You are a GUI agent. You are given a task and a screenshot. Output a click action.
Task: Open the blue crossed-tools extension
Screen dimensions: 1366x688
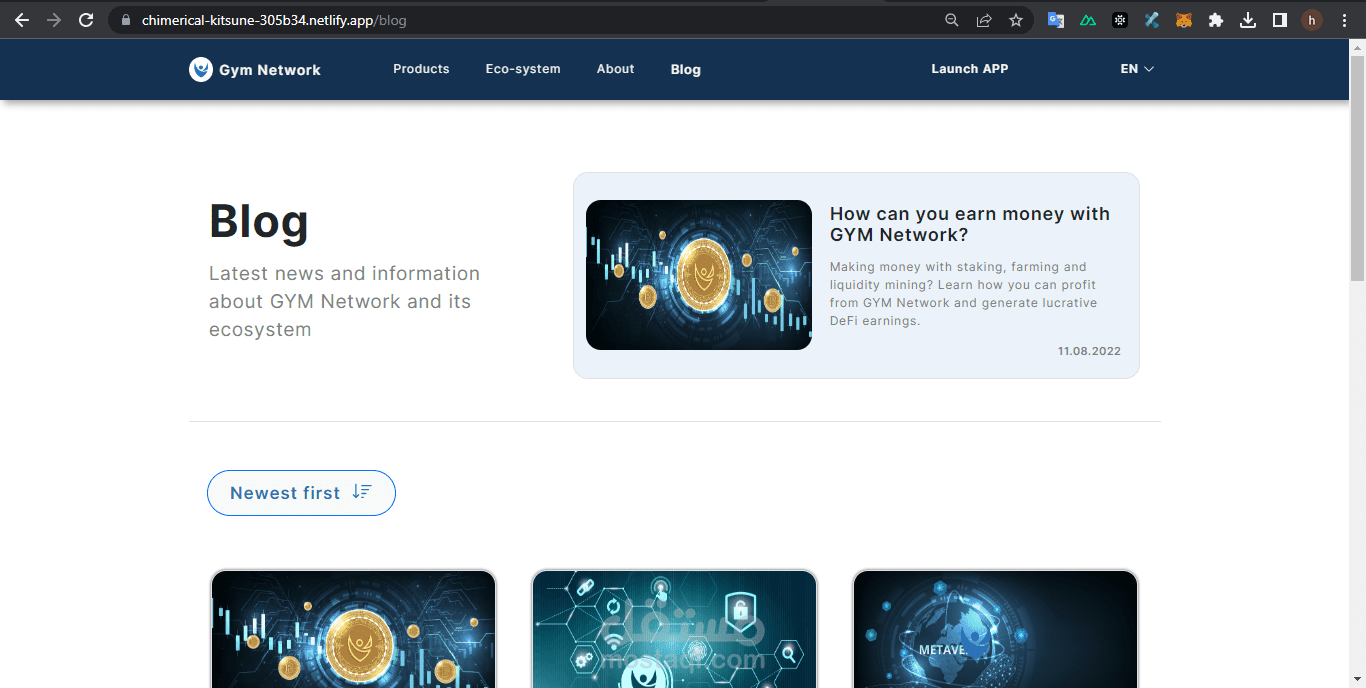1152,20
